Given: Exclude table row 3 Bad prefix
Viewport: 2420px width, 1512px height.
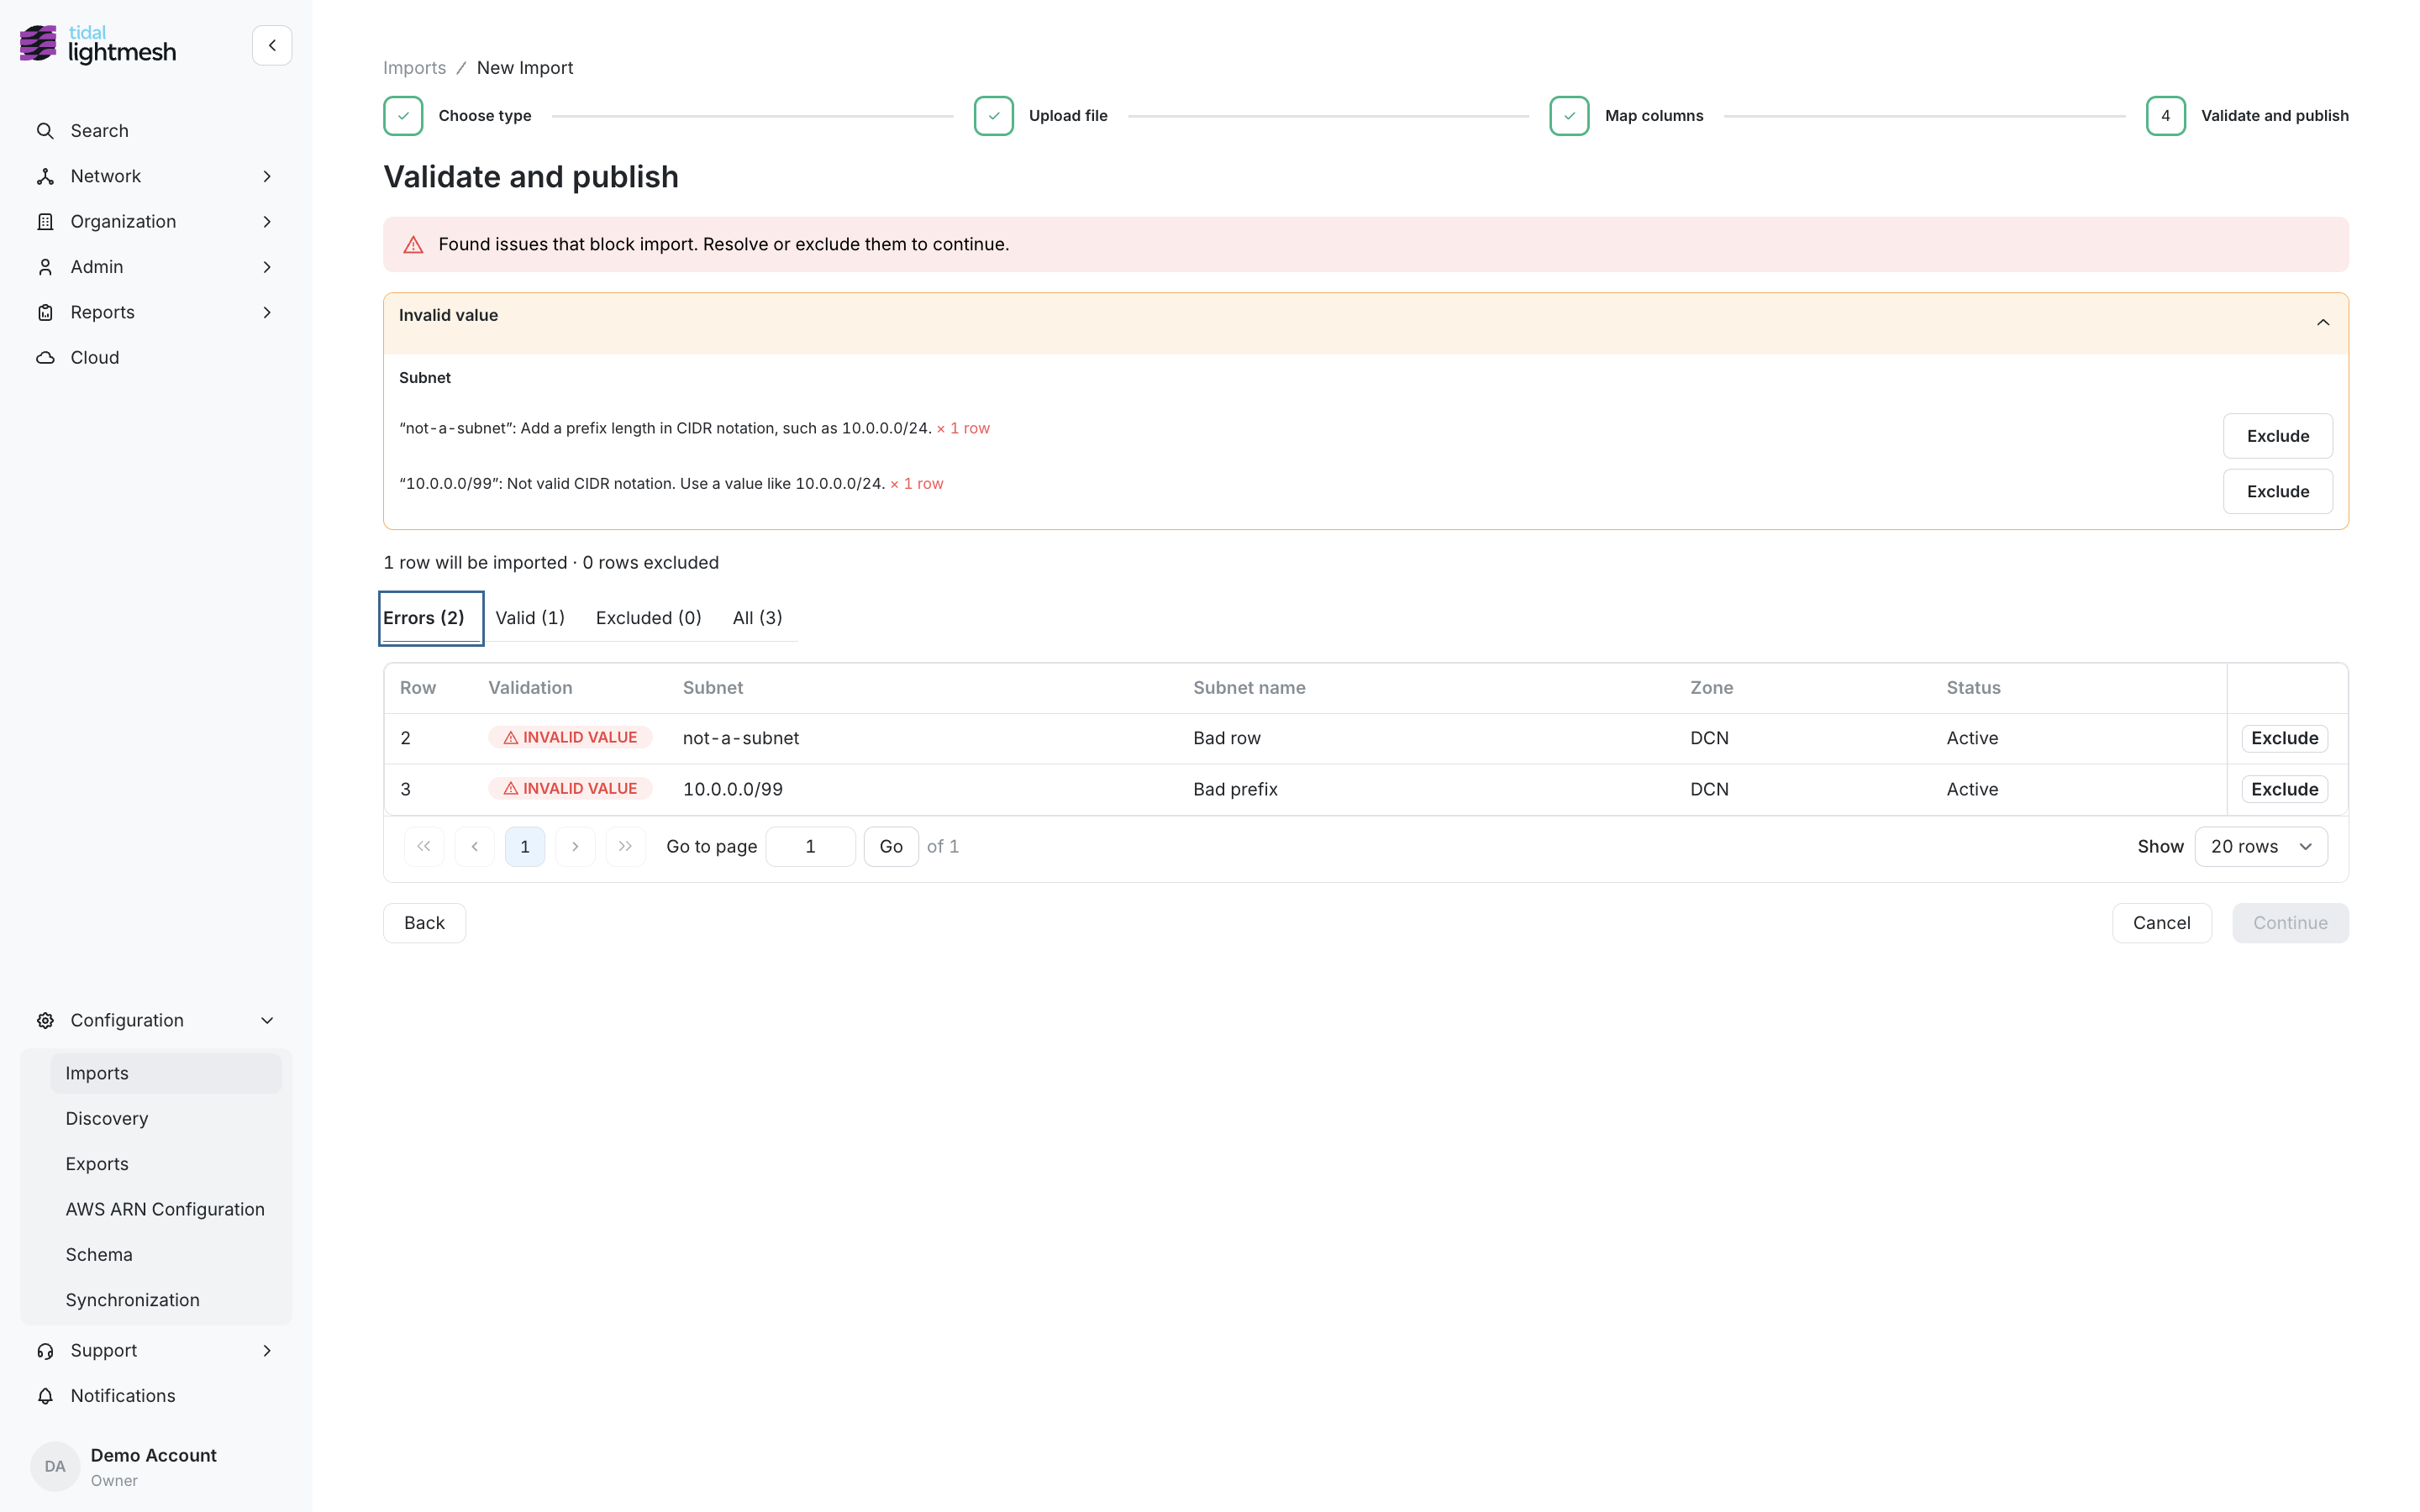Looking at the screenshot, I should coord(2284,789).
